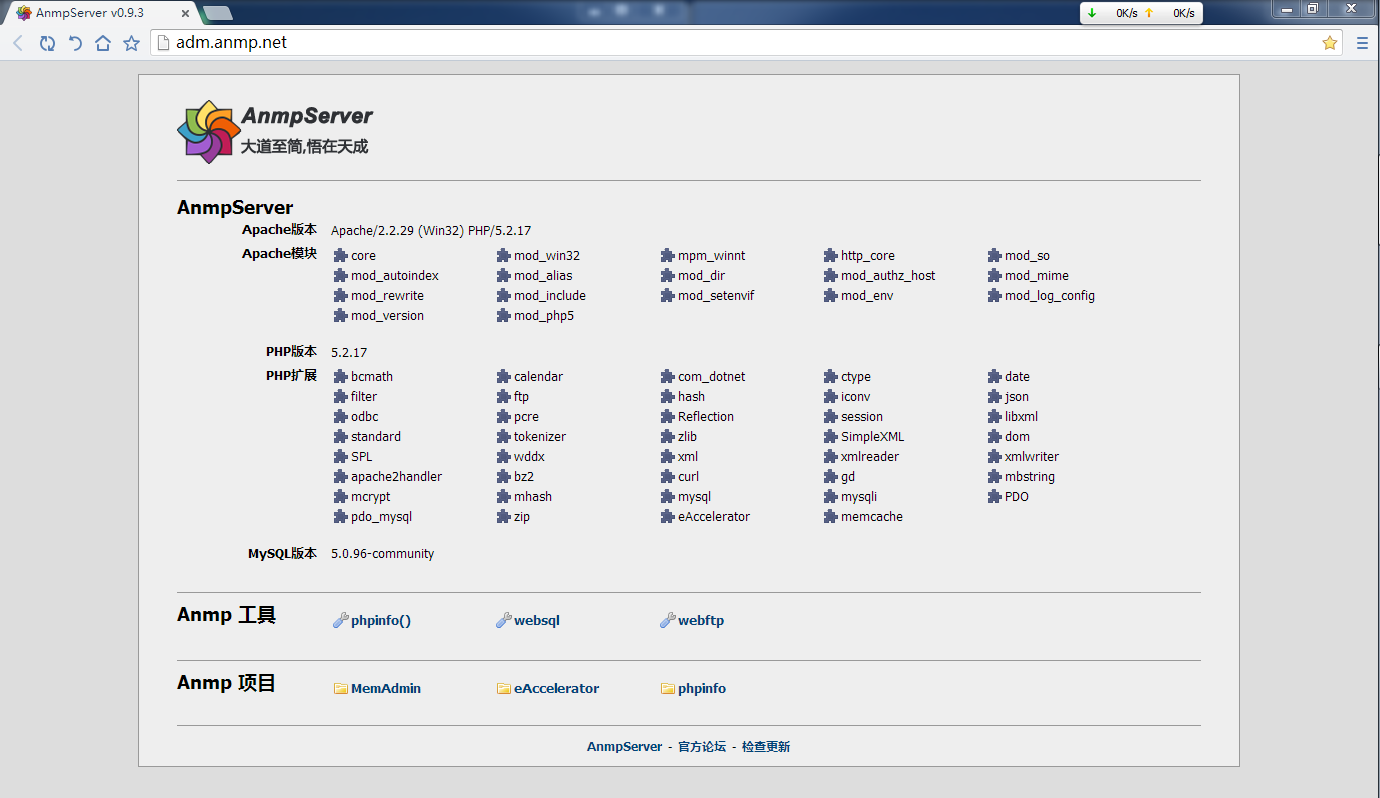Click the 5.2.17 value beside PHP版本
Viewport: 1380px width, 798px height.
click(x=349, y=353)
